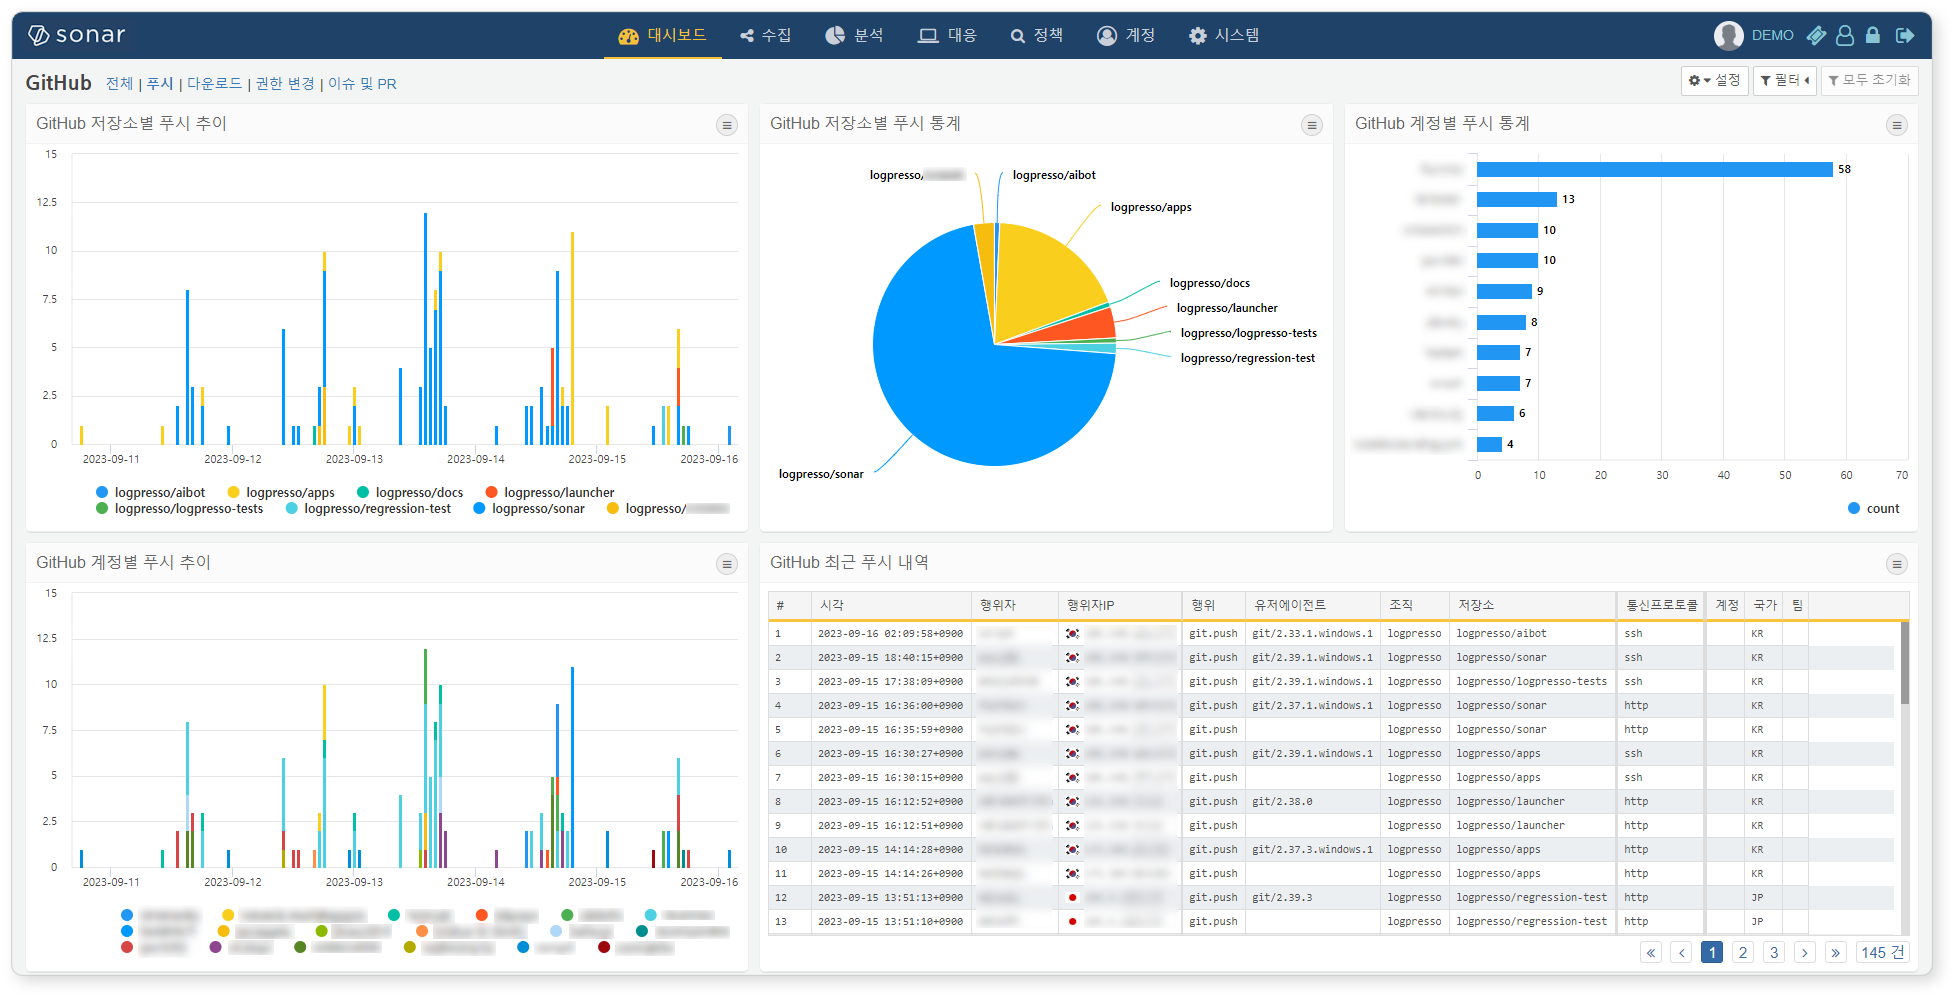The height and width of the screenshot is (998, 1955).
Task: Go to next page of results
Action: [x=1805, y=953]
